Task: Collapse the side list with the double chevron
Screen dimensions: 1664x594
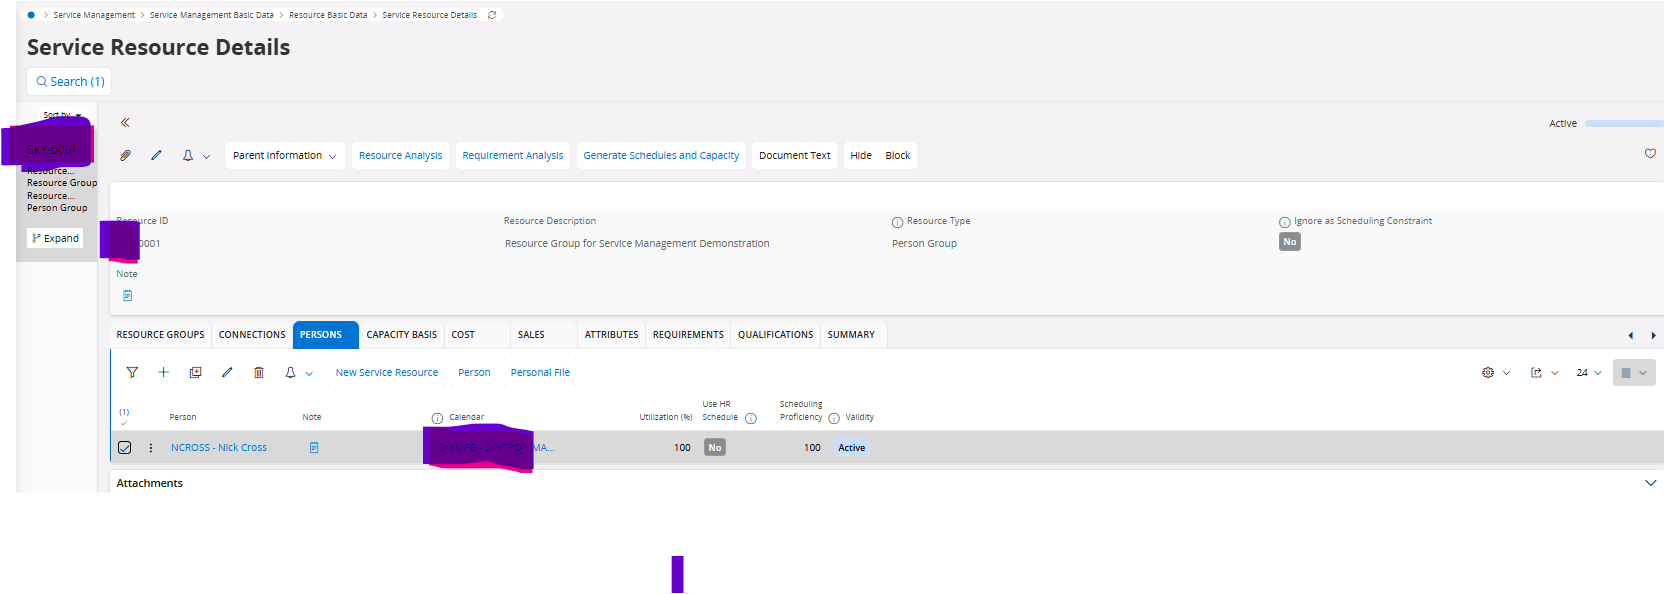Action: tap(125, 123)
